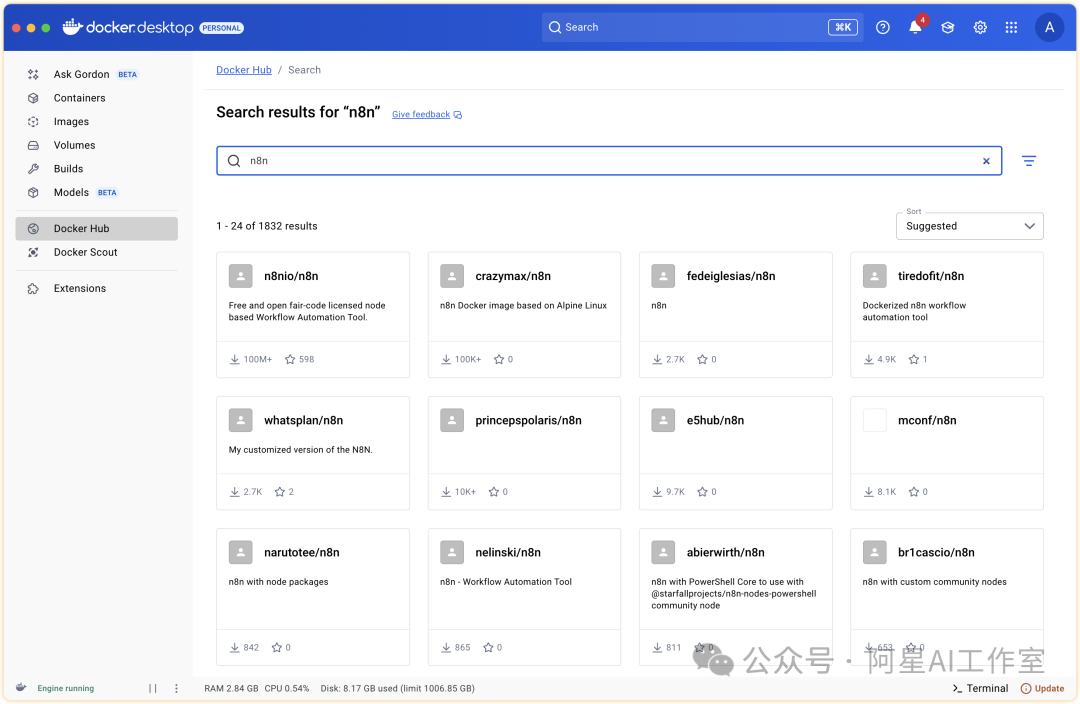Clear the n8n search field with X

pyautogui.click(x=986, y=161)
